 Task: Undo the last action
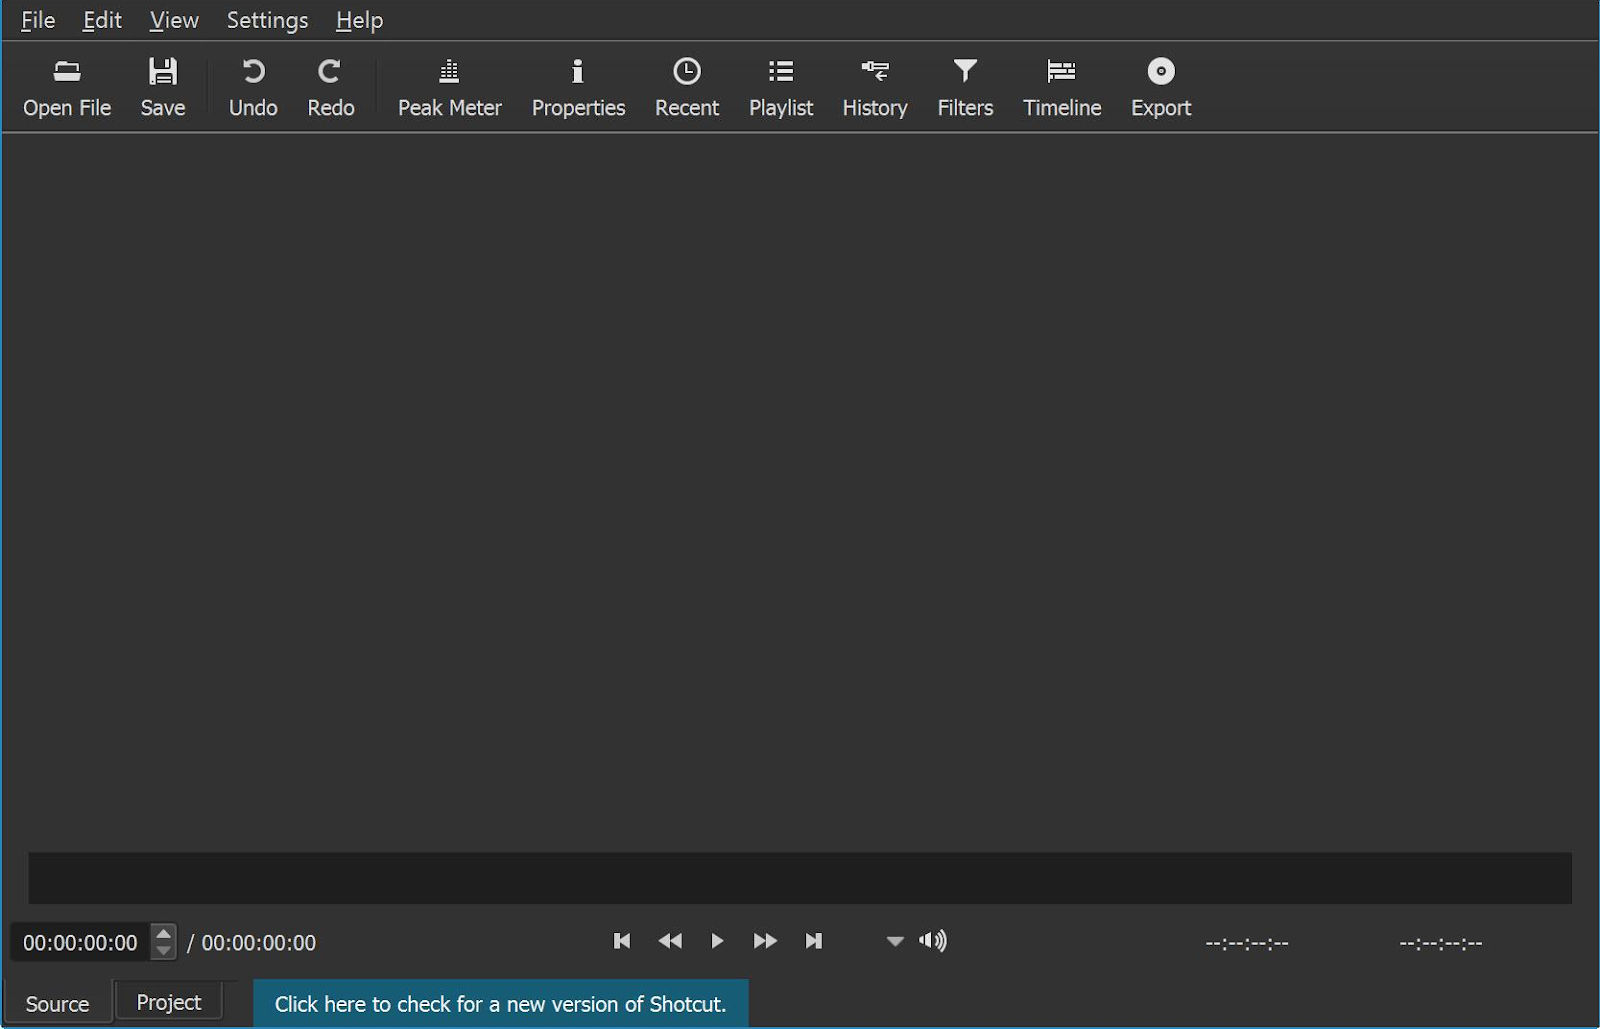point(253,87)
